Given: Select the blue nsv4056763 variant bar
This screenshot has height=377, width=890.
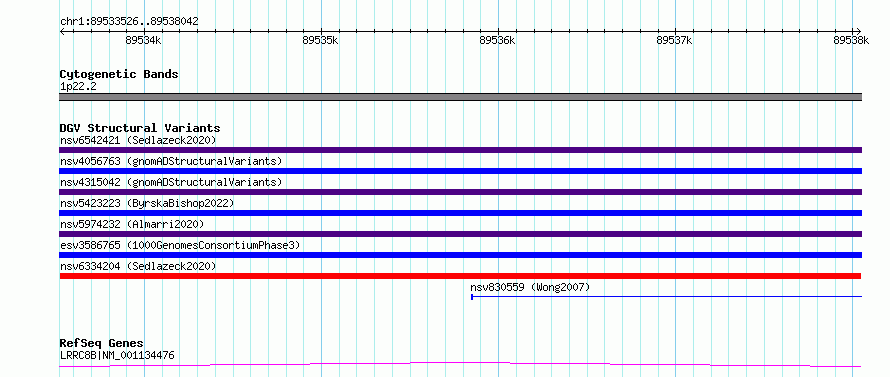Looking at the screenshot, I should point(460,171).
